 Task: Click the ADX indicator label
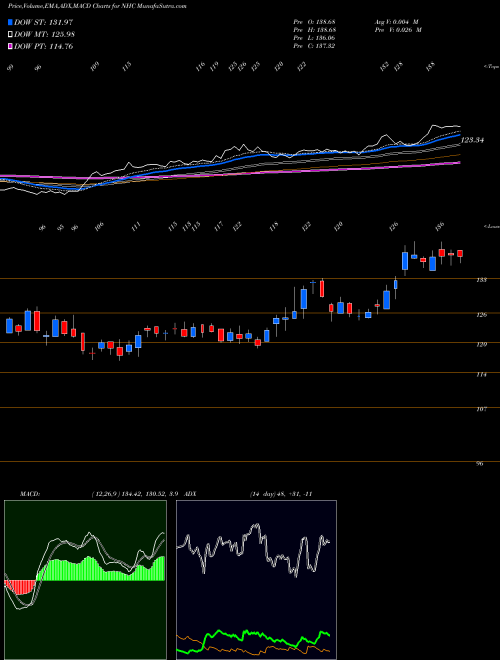point(190,493)
